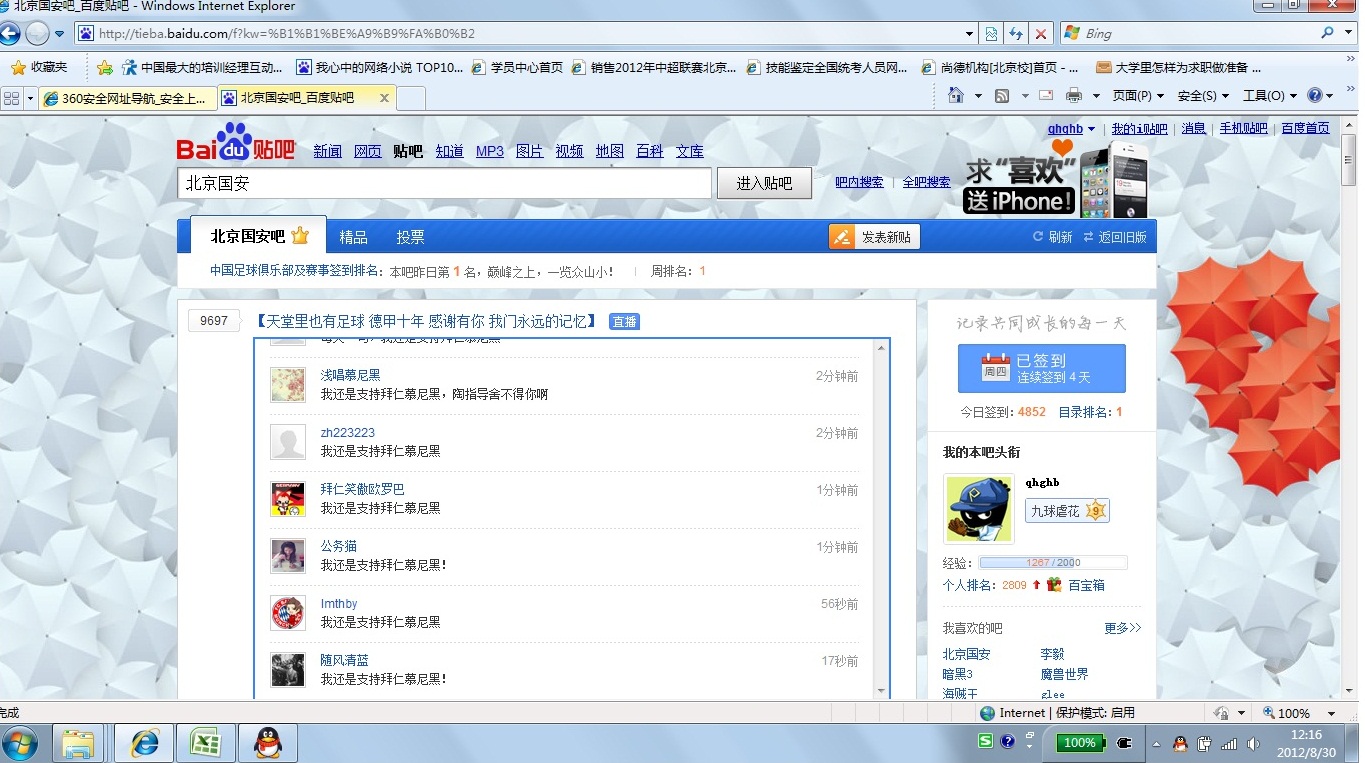Switch to the 360安全网址导航 tab
The height and width of the screenshot is (763, 1365).
(x=128, y=98)
